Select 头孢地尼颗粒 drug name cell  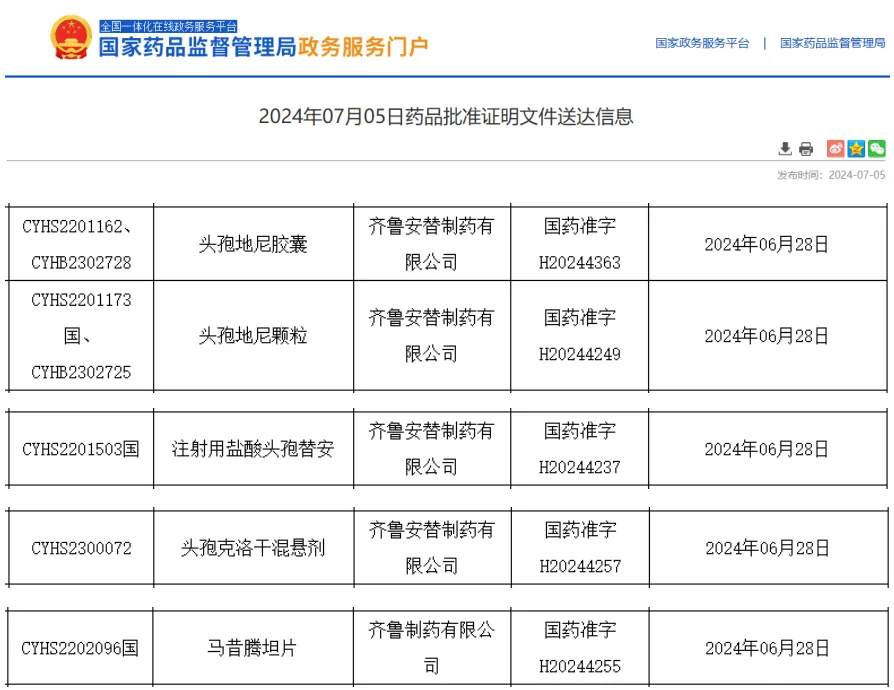pos(253,336)
